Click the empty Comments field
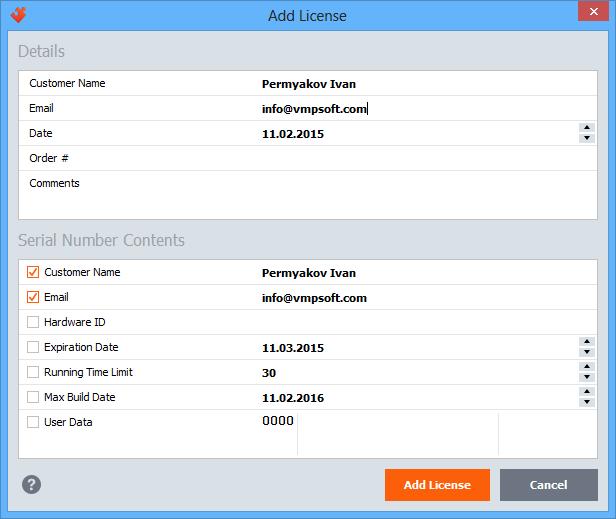 [x=428, y=195]
